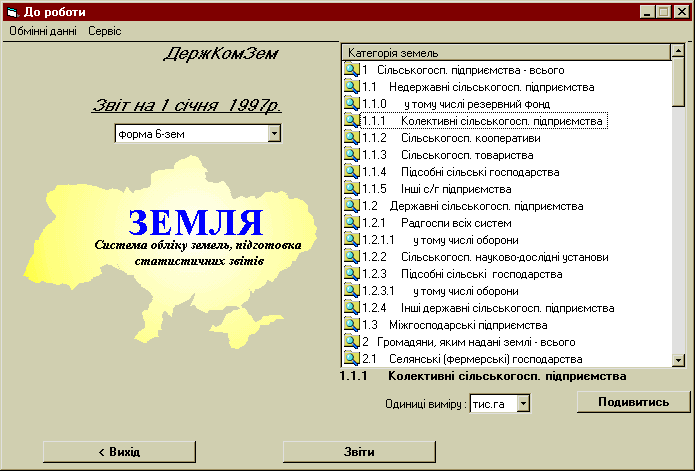Click the Звіти button

(x=359, y=452)
